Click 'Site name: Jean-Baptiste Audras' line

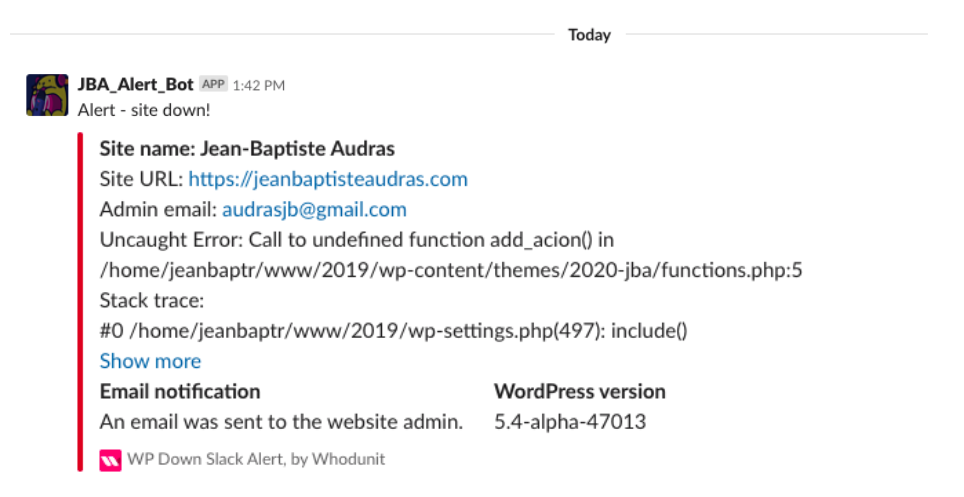point(247,149)
